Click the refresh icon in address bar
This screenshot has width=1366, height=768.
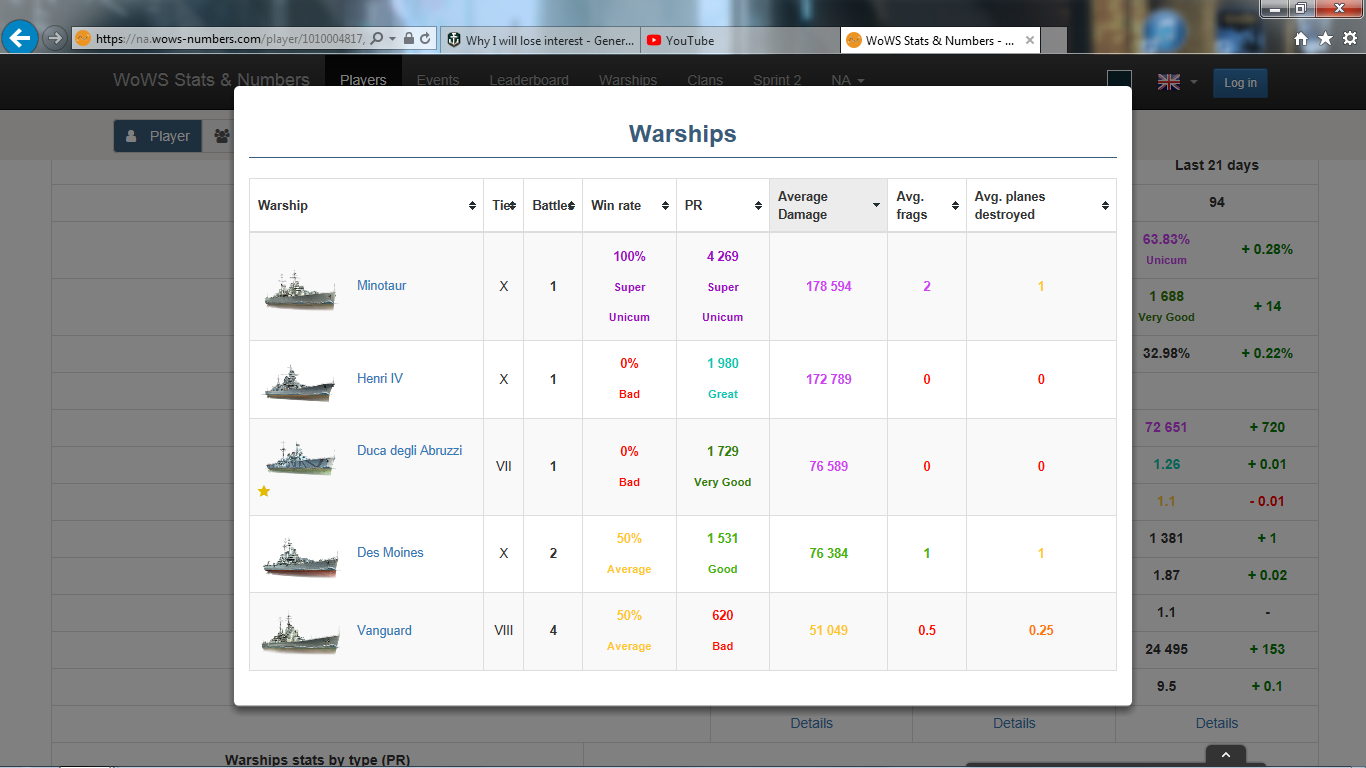[x=425, y=39]
